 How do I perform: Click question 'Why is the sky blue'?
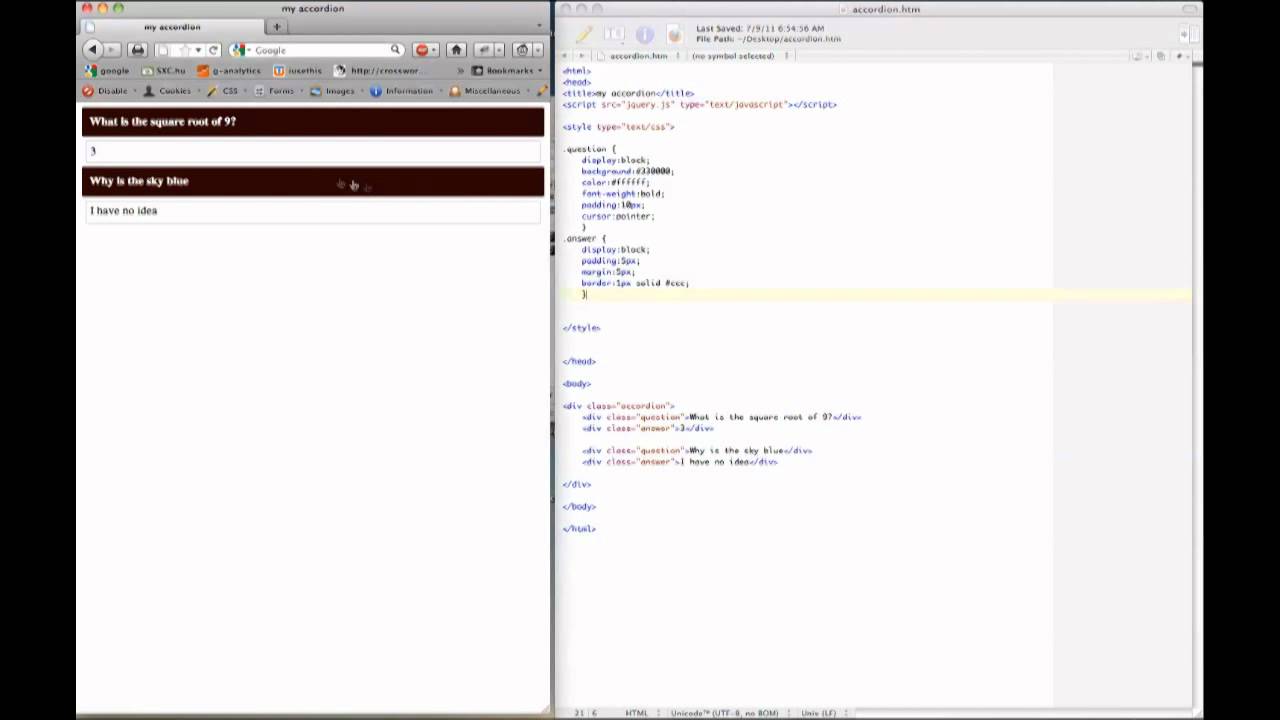[x=313, y=181]
